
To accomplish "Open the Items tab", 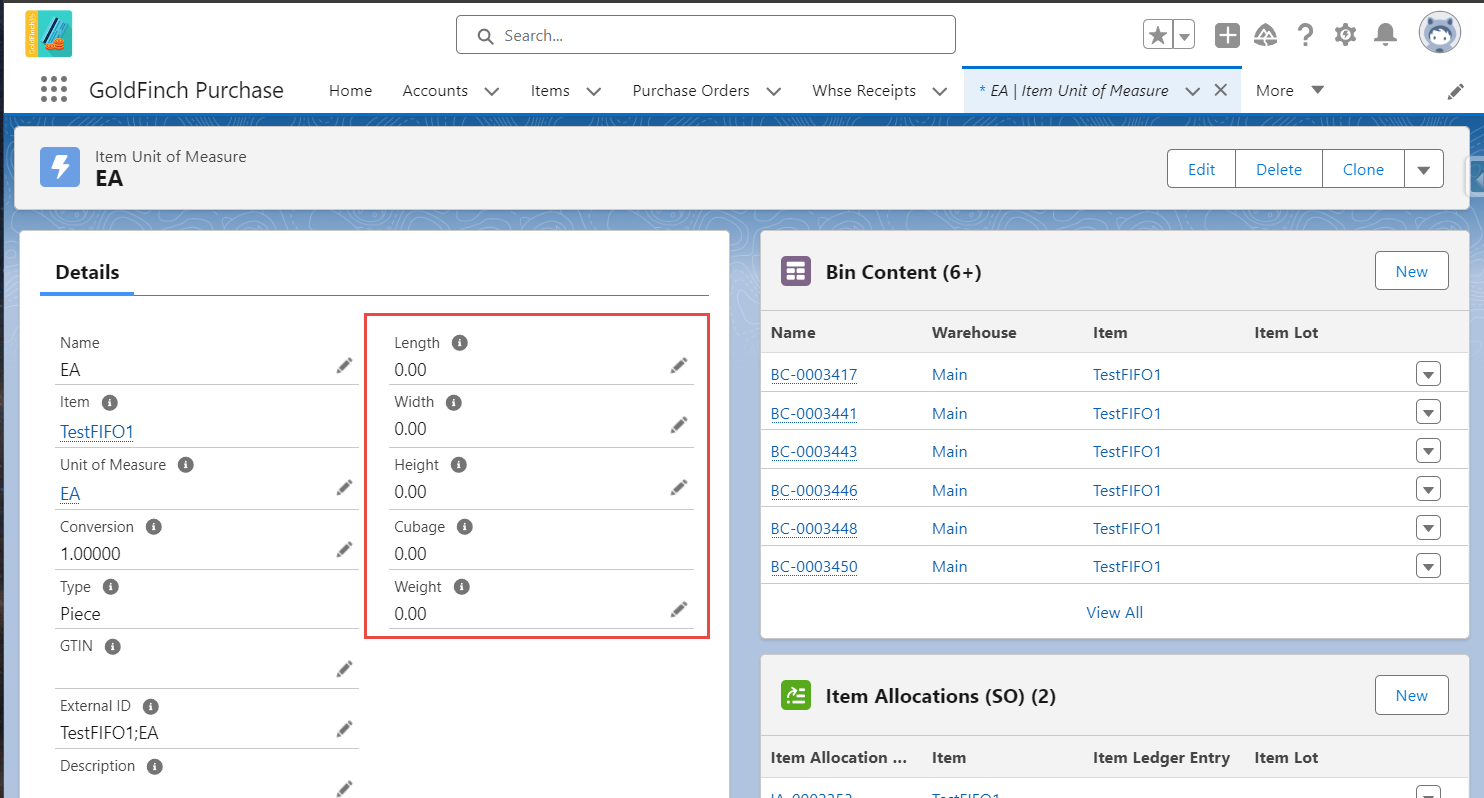I will tap(550, 90).
